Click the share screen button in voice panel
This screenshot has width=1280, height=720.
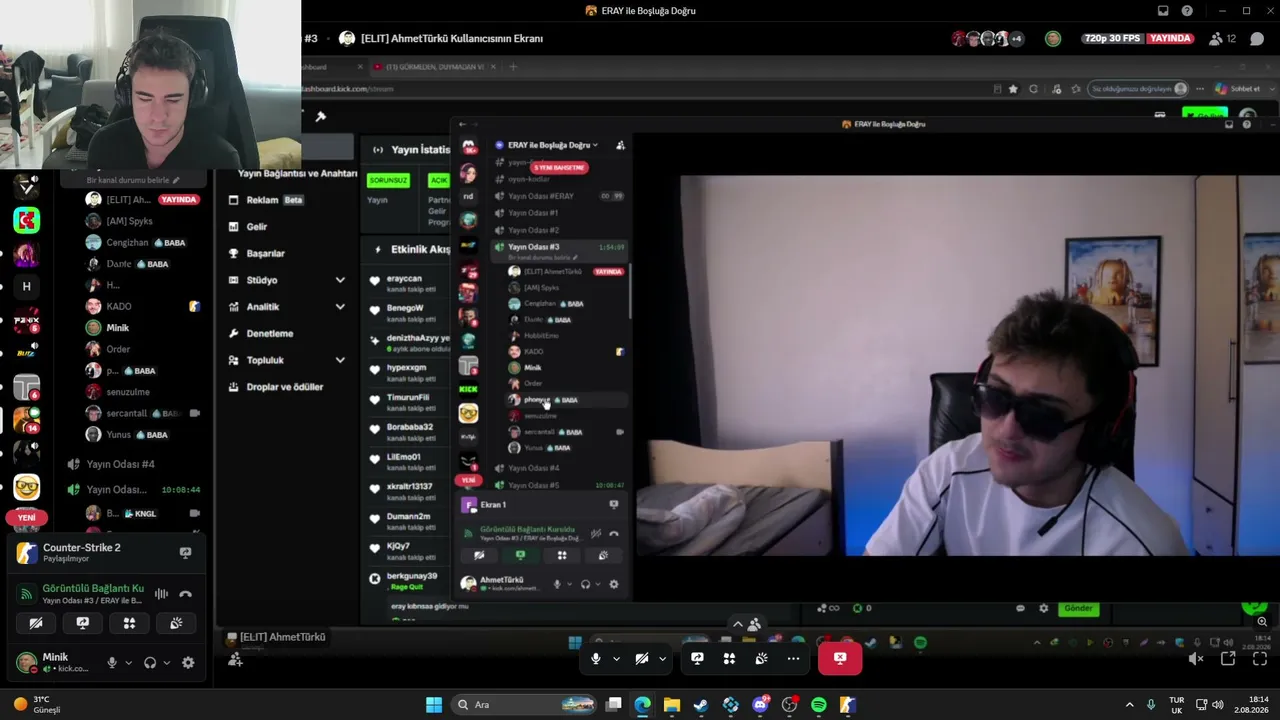(x=83, y=623)
